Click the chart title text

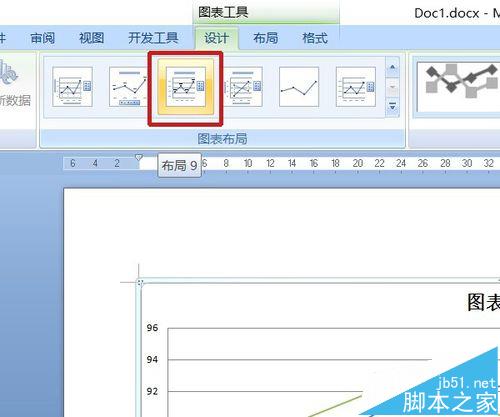tap(483, 303)
